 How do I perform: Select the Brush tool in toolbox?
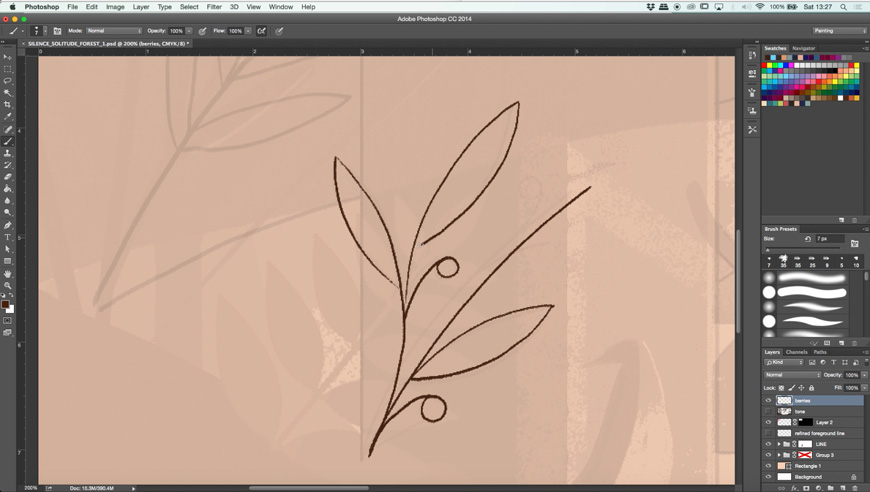(x=7, y=141)
